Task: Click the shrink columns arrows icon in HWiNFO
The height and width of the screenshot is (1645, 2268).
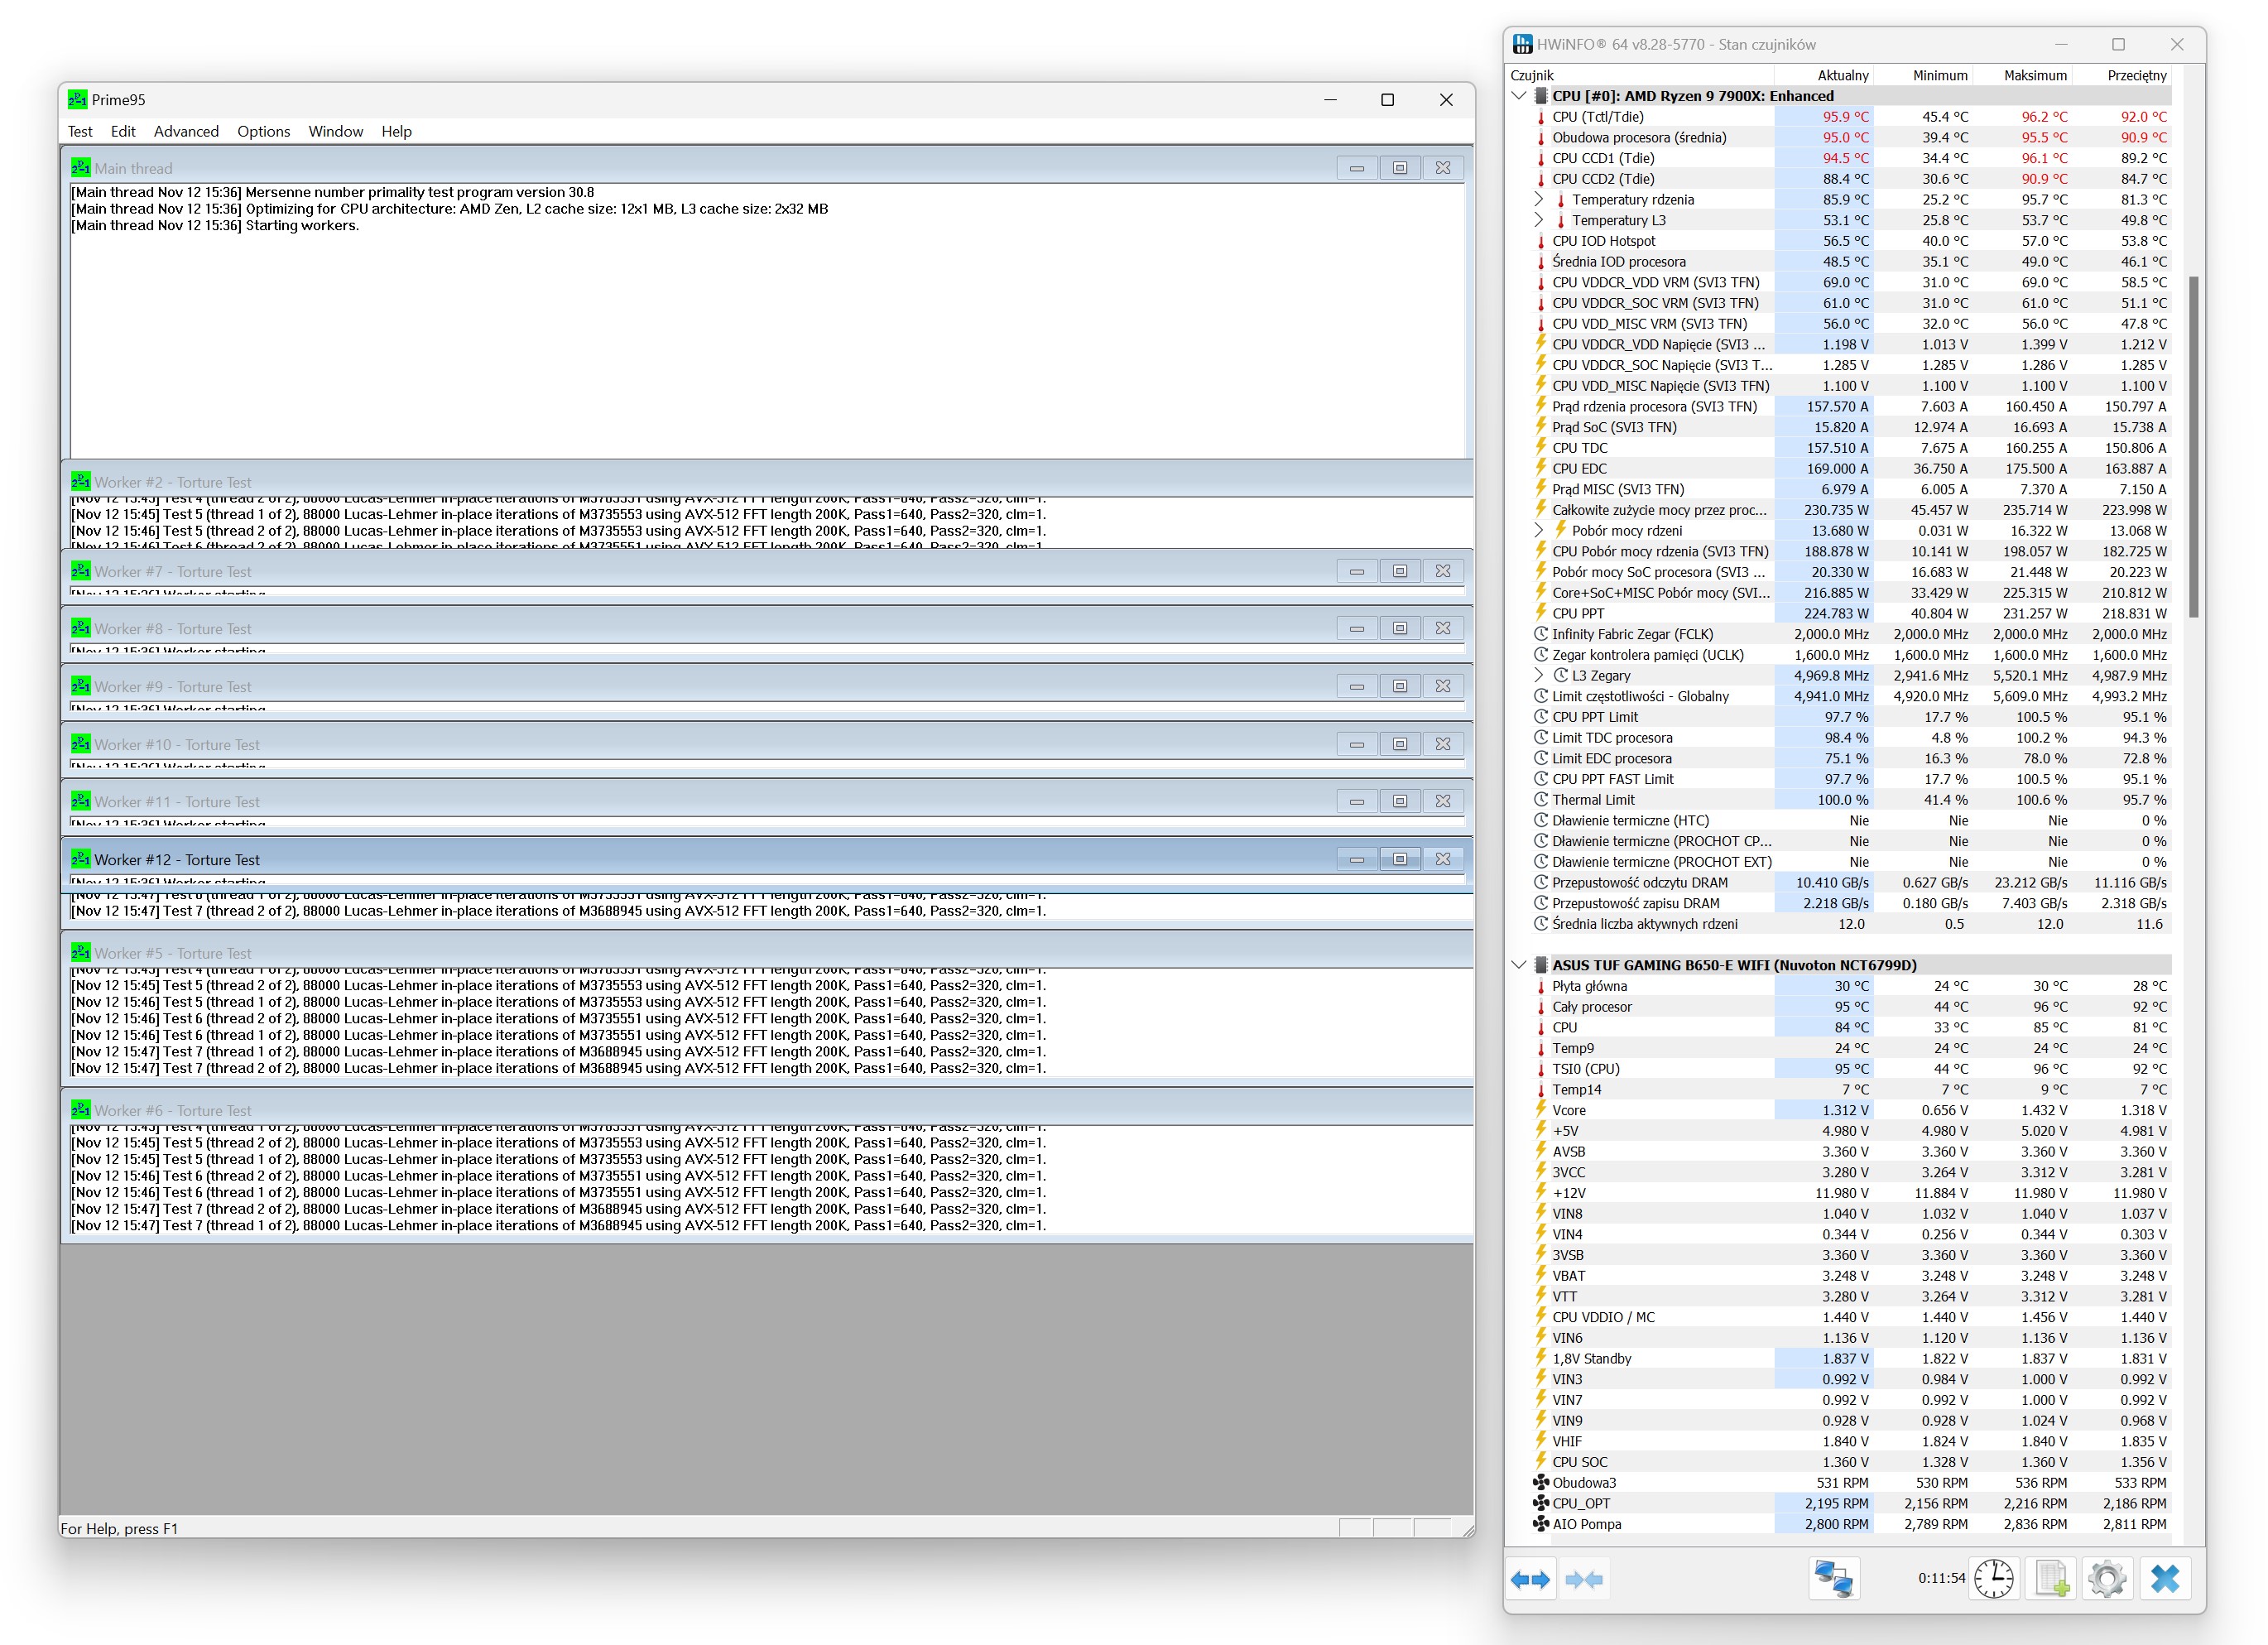Action: (1583, 1579)
